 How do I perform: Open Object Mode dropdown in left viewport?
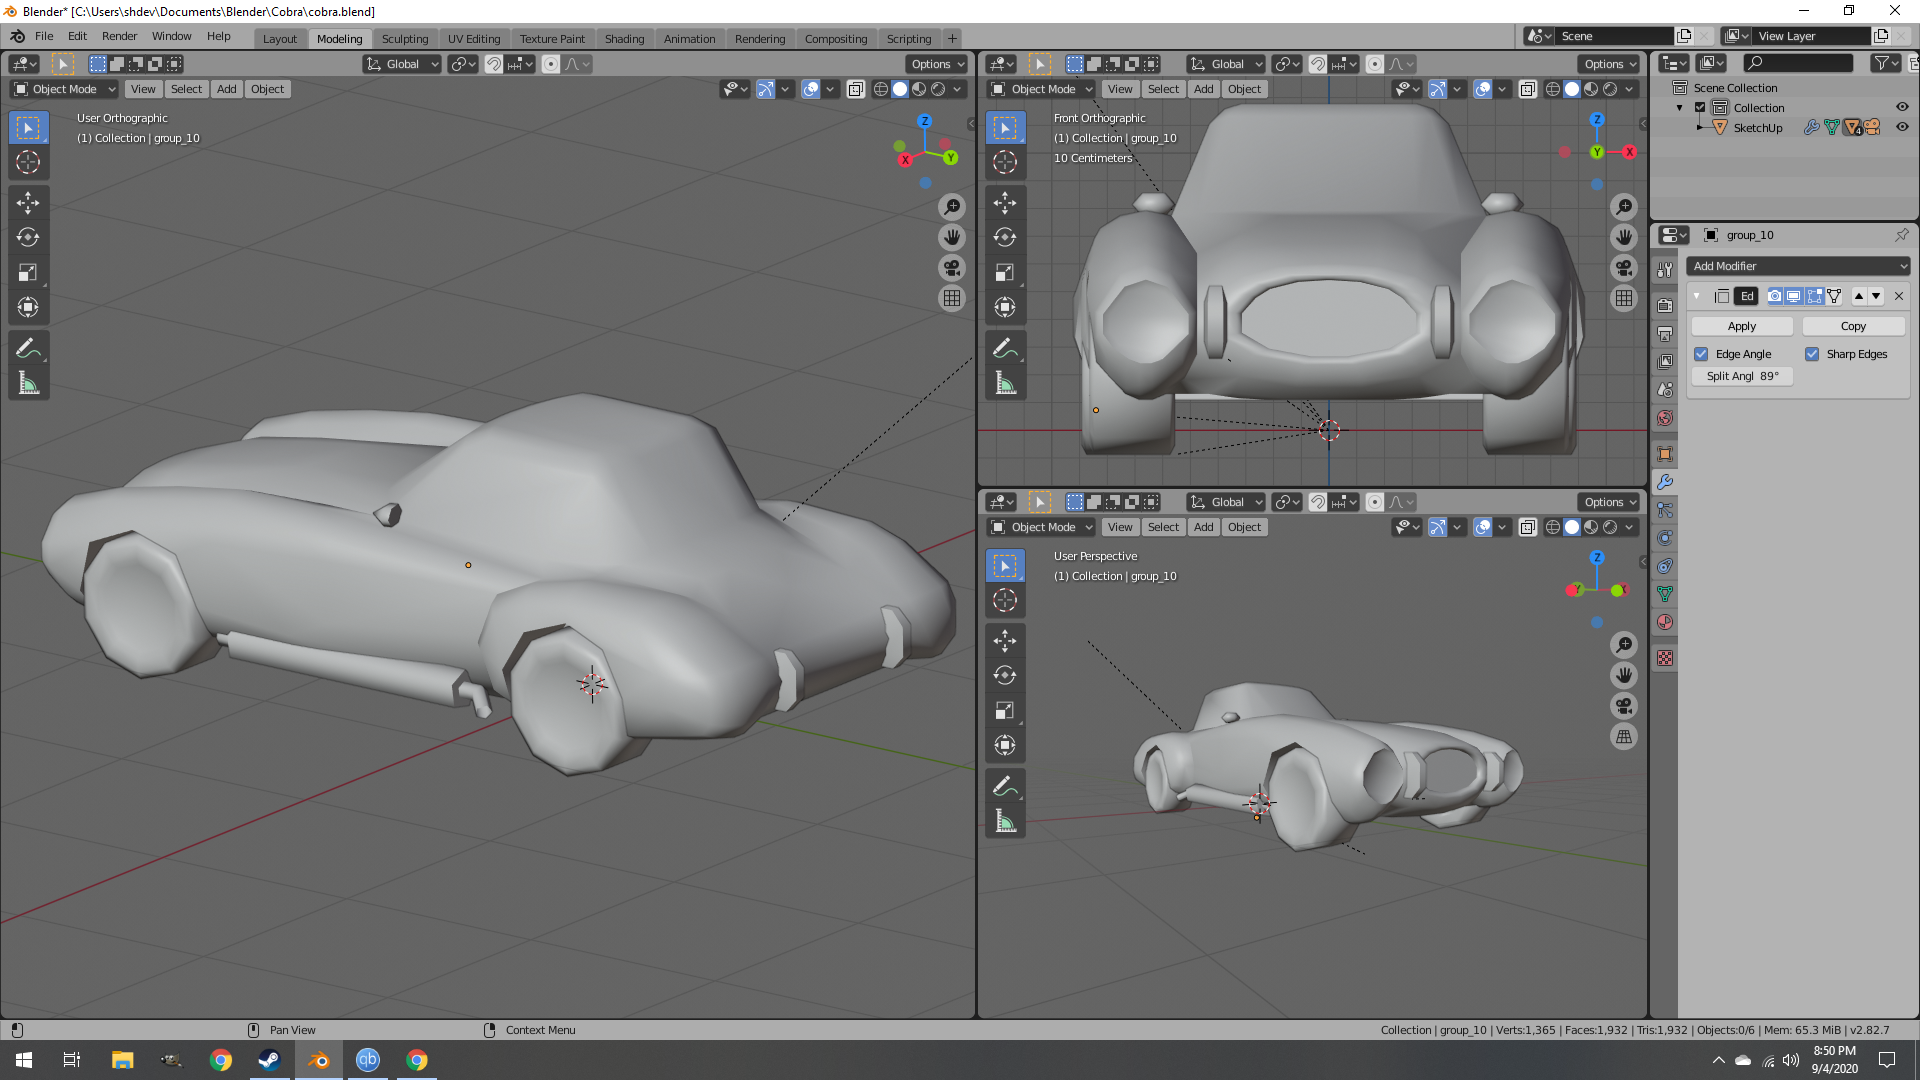64,89
